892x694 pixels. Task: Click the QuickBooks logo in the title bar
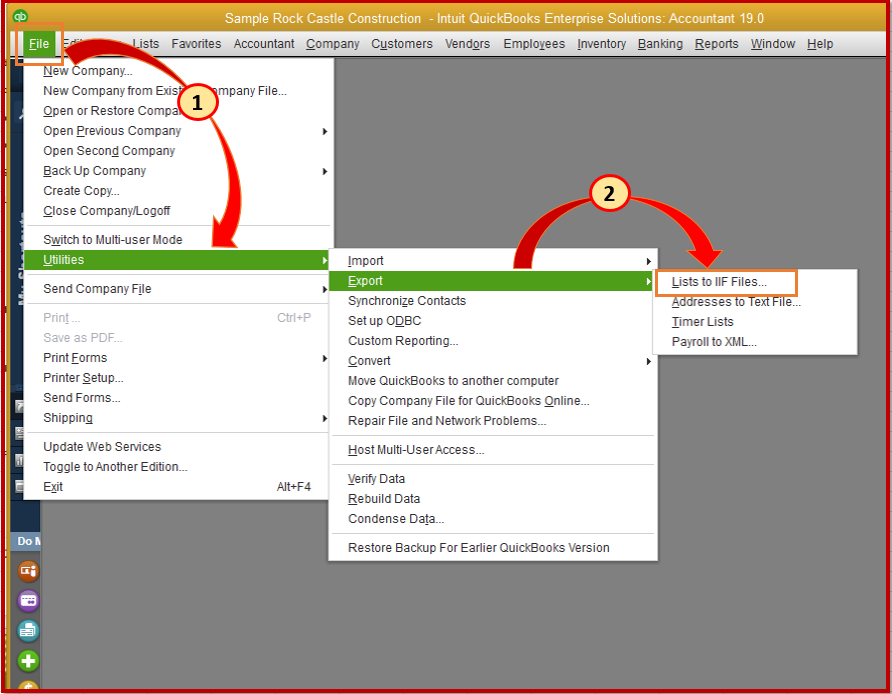coord(20,16)
